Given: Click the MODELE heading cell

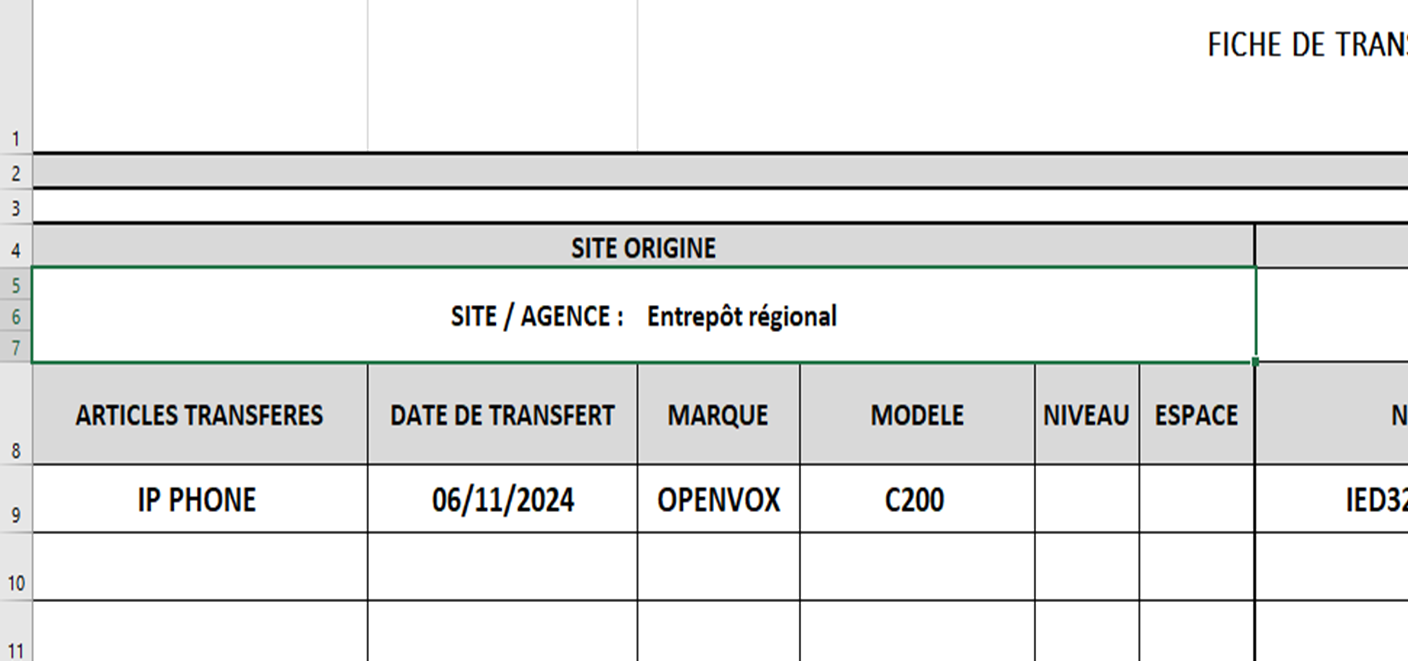Looking at the screenshot, I should [917, 415].
